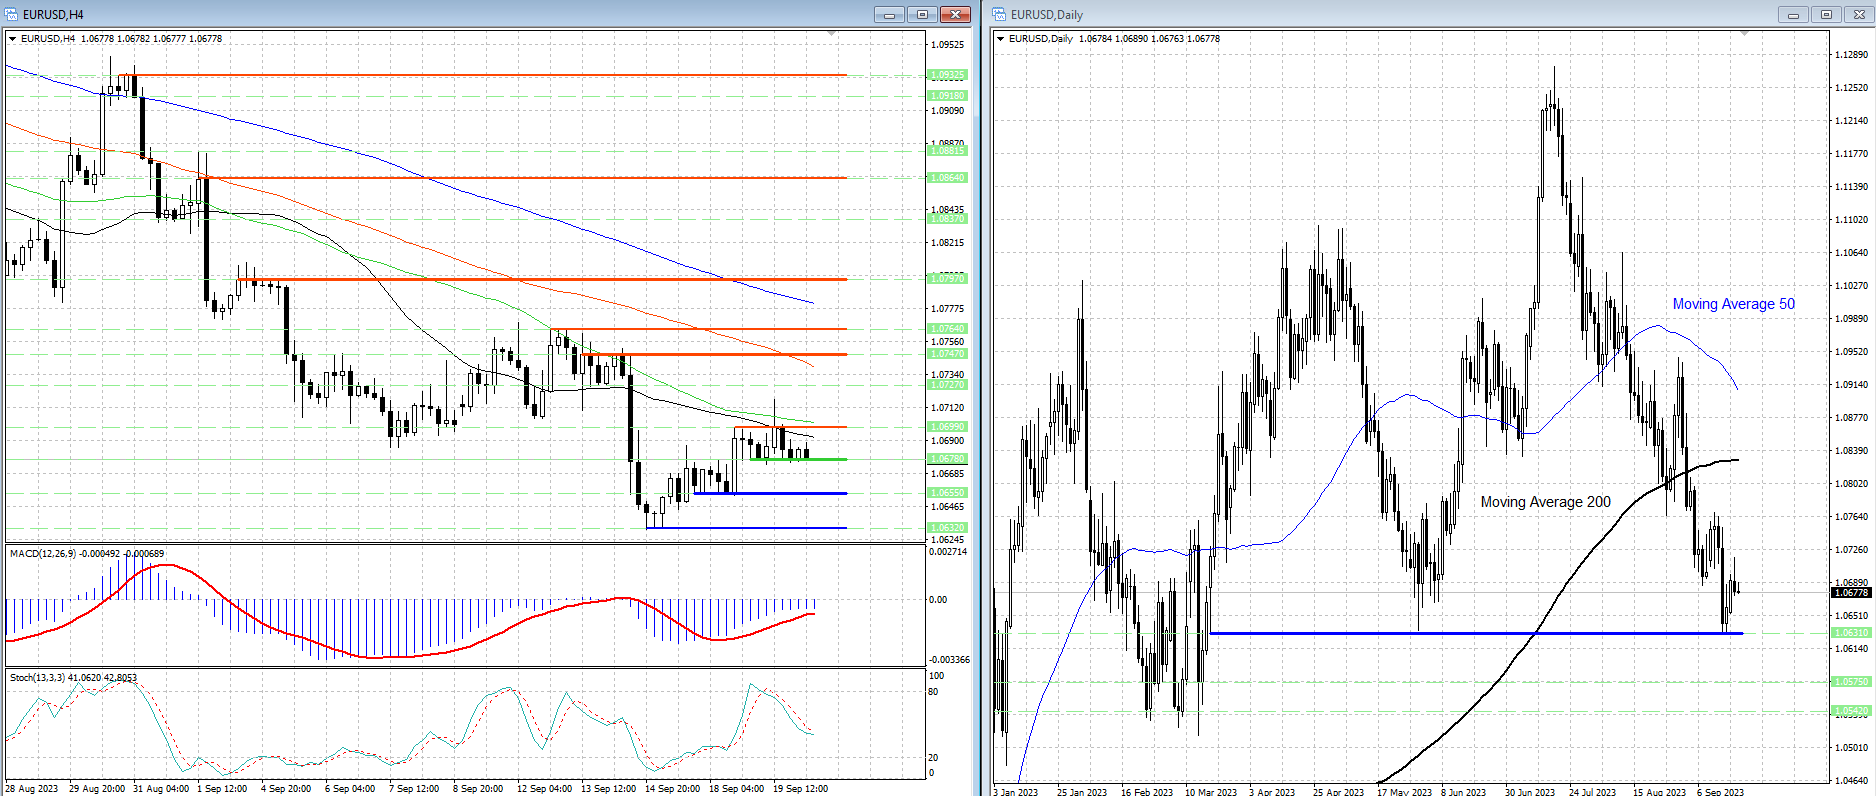Viewport: 1876px width, 796px height.
Task: Click the EURUSD,H4 chart window icon
Action: (12, 14)
